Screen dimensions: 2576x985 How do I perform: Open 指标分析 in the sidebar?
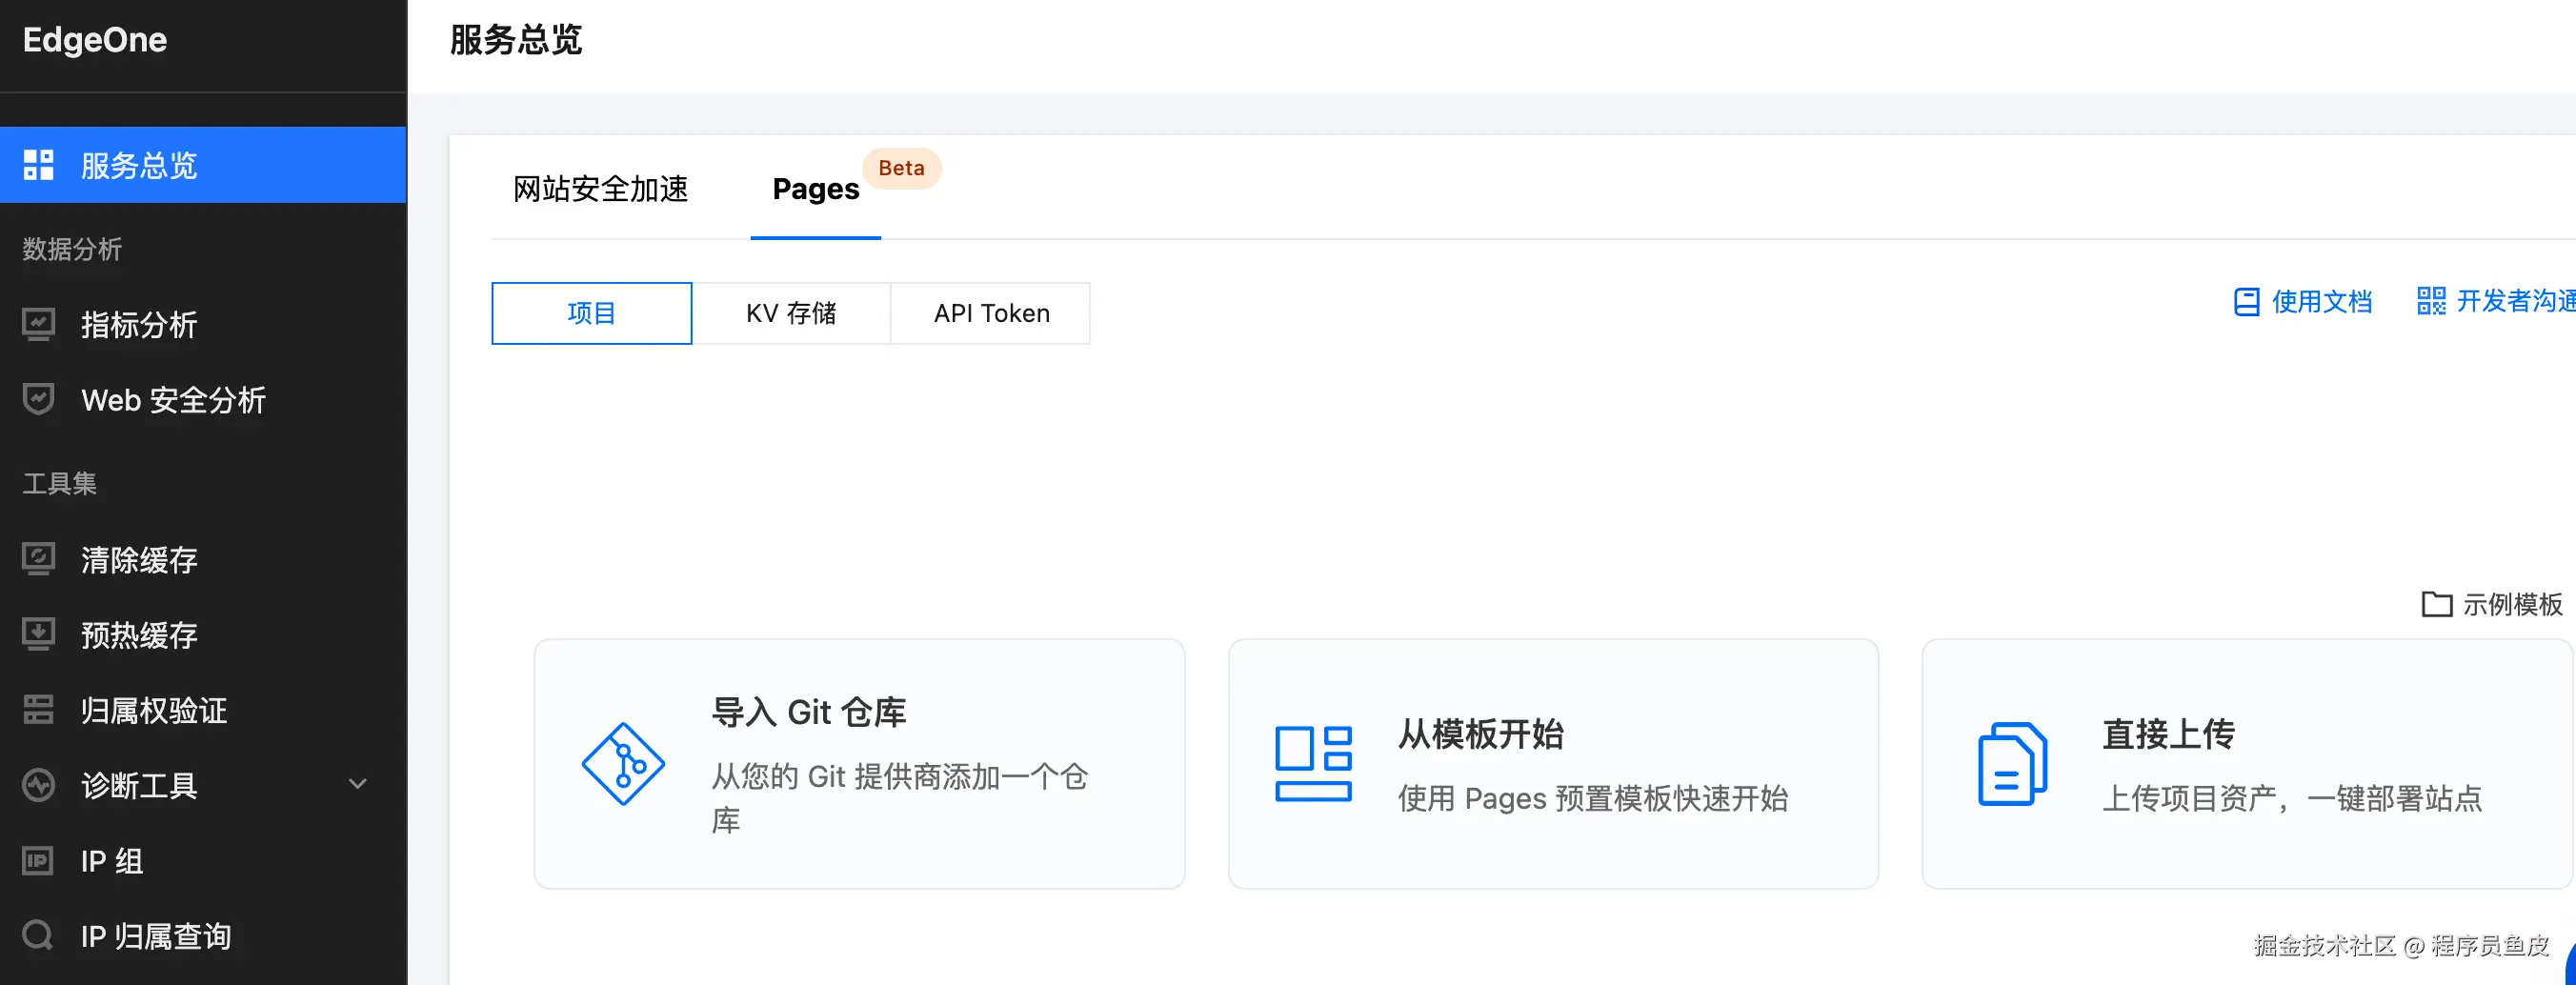203,325
